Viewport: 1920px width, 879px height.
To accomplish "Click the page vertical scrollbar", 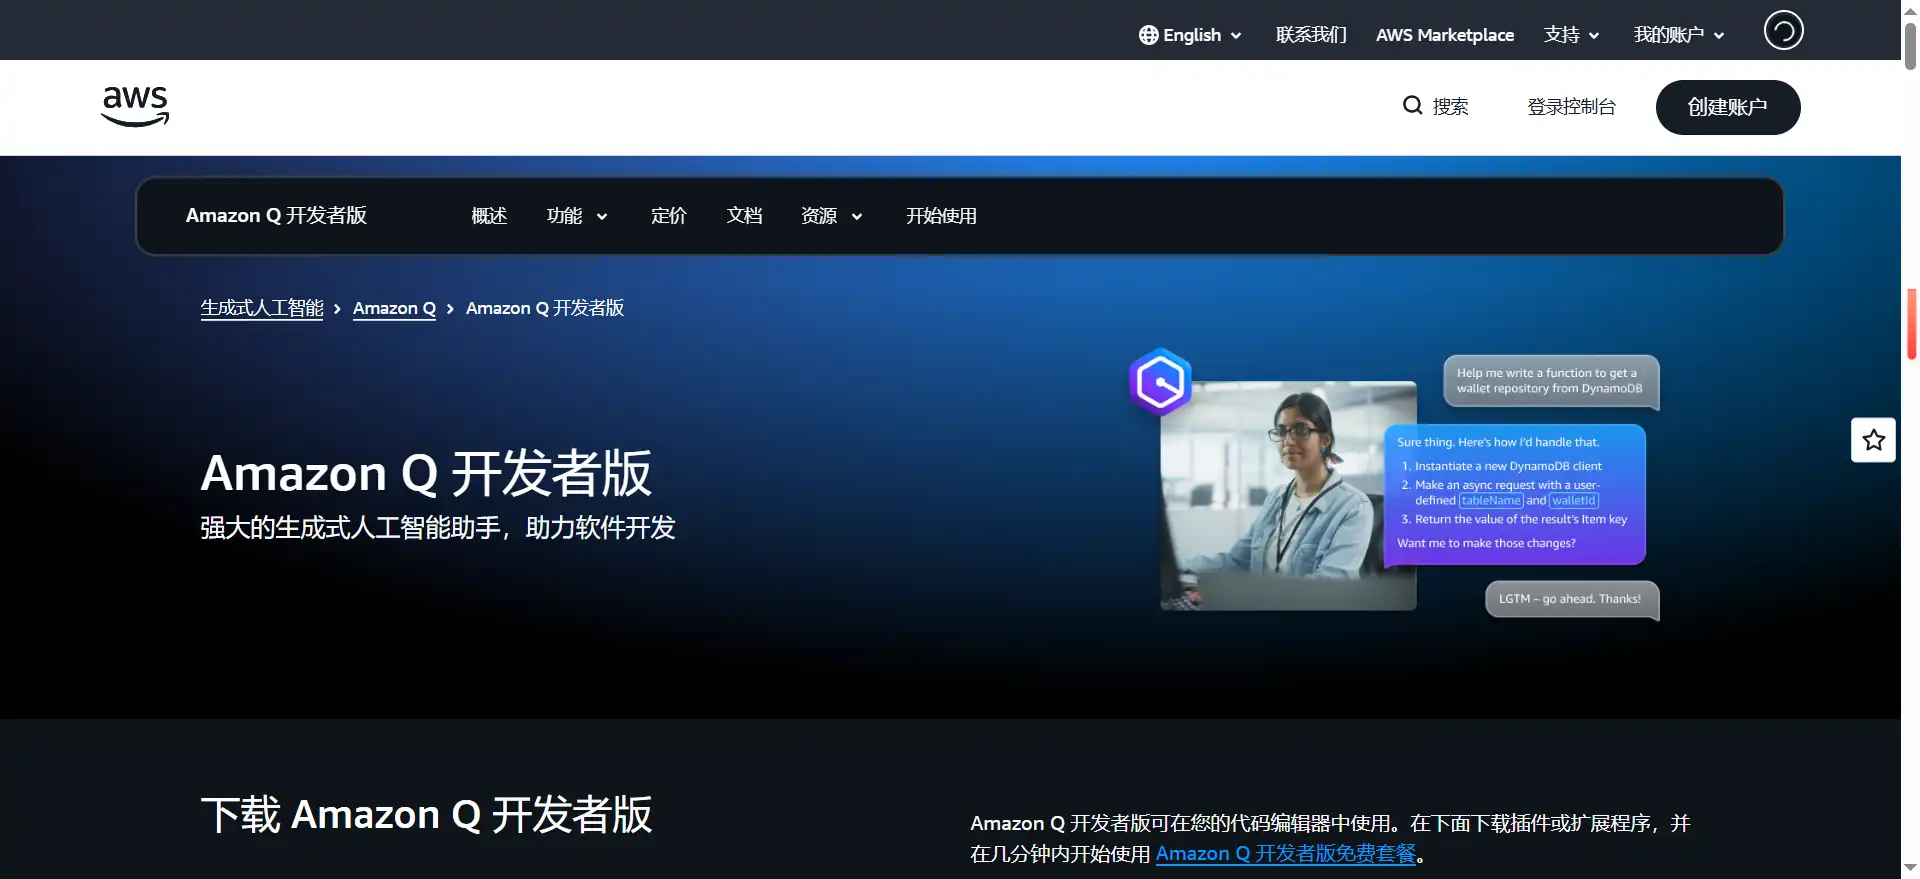I will 1910,440.
